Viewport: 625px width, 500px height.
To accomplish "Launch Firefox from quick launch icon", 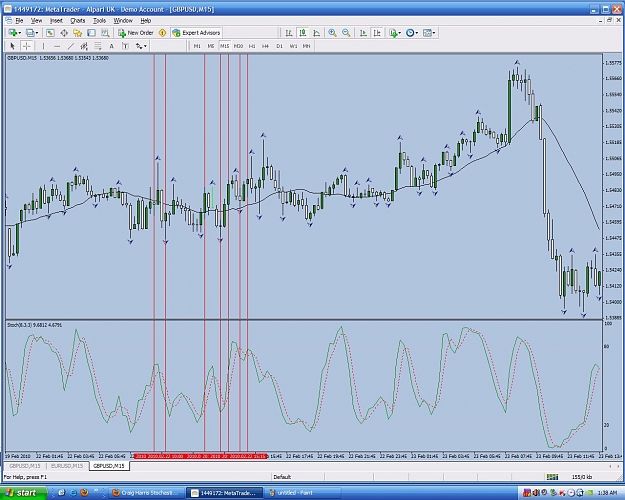I will click(x=84, y=493).
